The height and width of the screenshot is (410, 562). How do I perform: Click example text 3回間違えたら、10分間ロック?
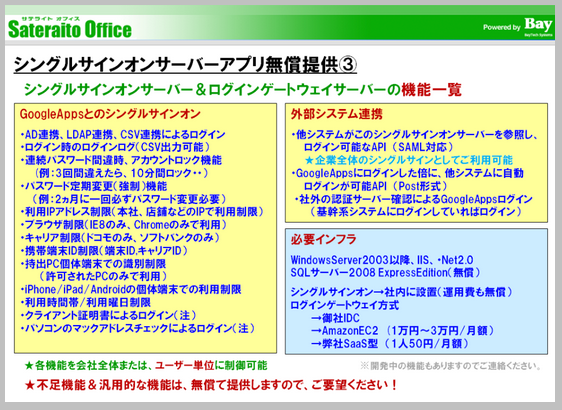coord(122,173)
